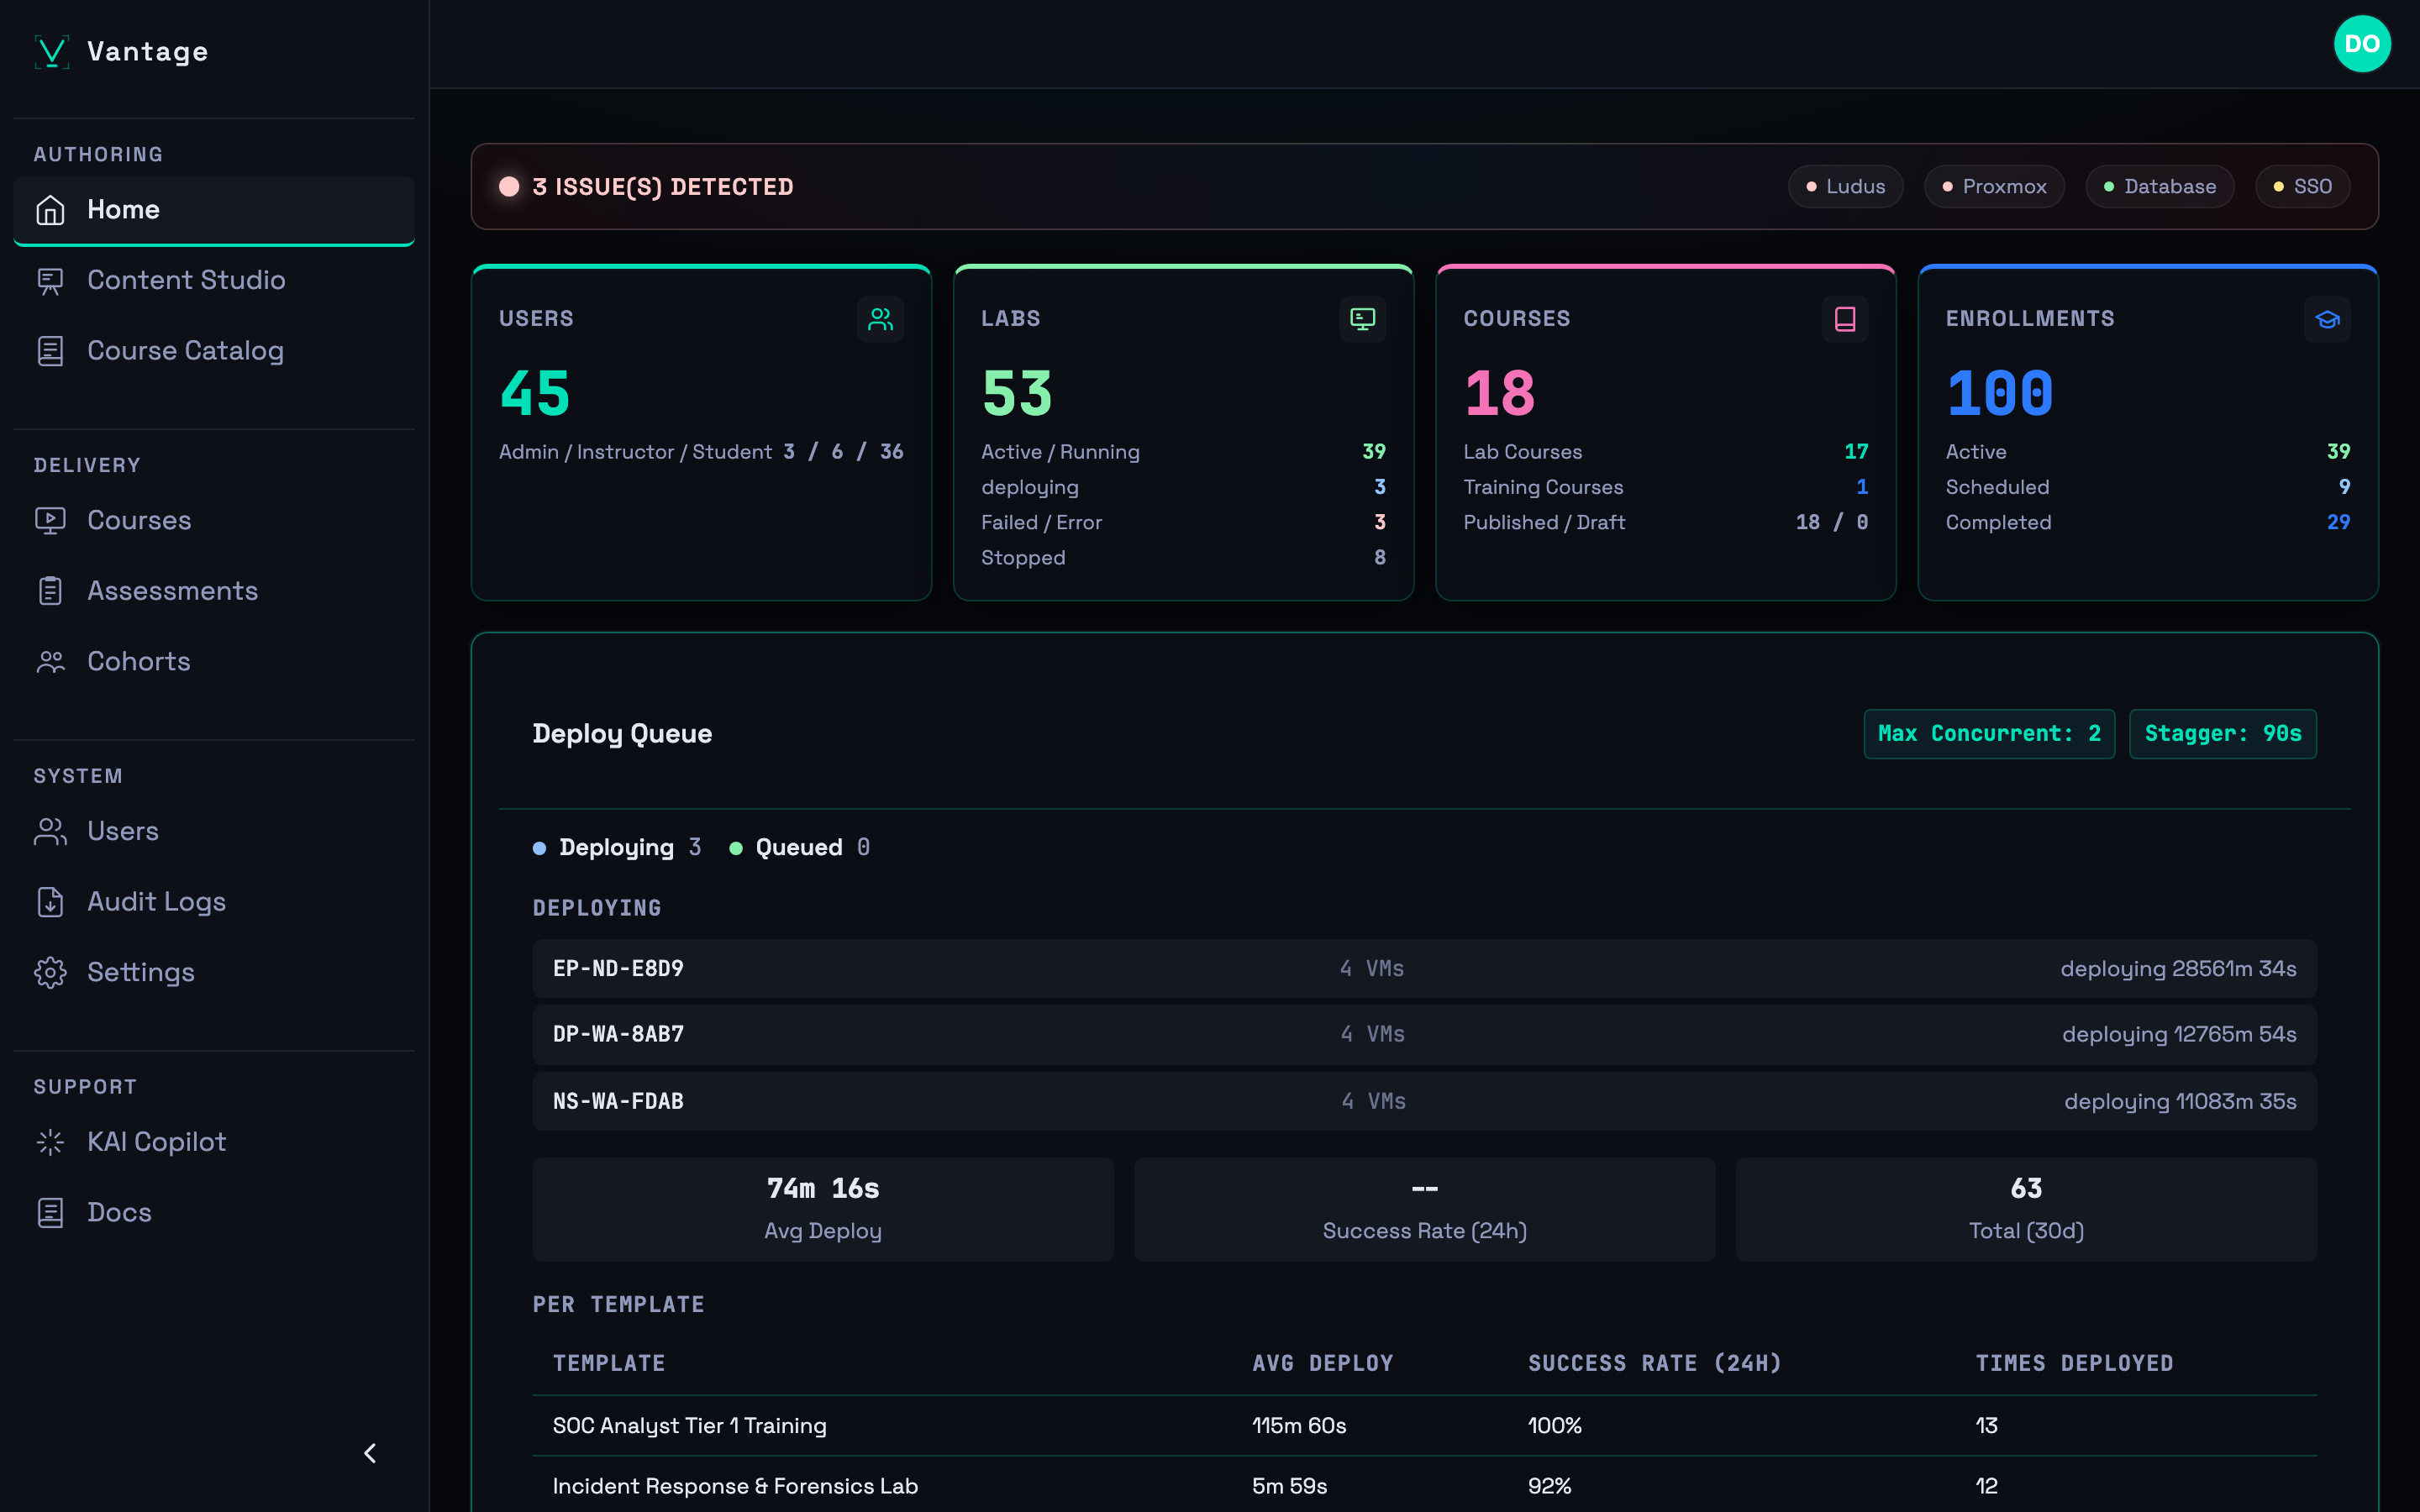Viewport: 2420px width, 1512px height.
Task: Click the 74m 16s Avg Deploy tile
Action: 823,1210
